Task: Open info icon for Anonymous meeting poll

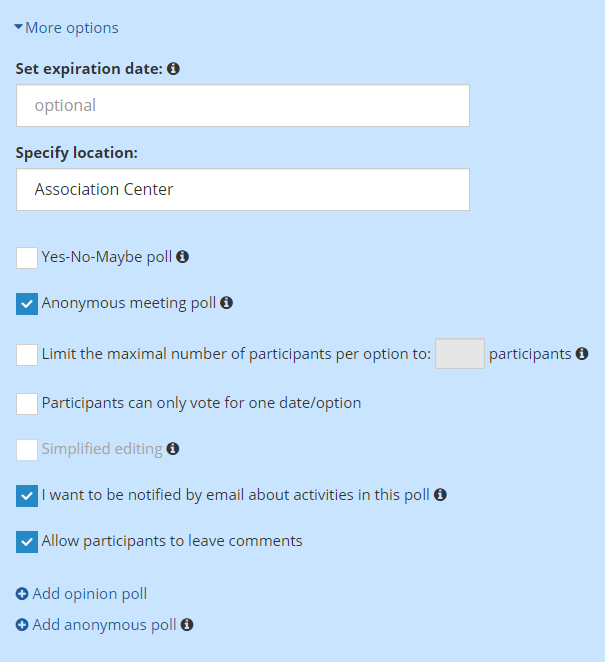Action: click(226, 302)
